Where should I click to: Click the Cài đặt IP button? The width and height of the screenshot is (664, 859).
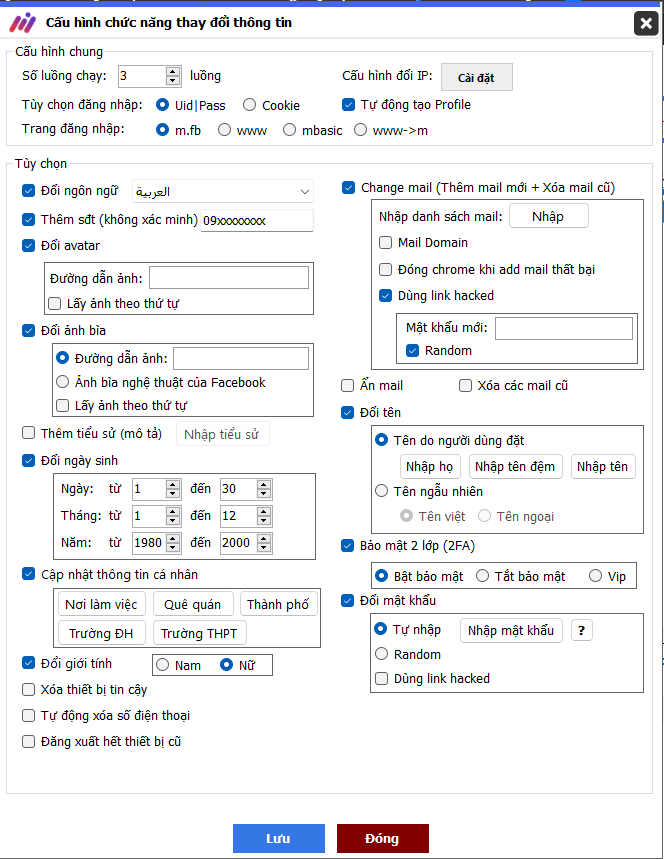click(477, 77)
